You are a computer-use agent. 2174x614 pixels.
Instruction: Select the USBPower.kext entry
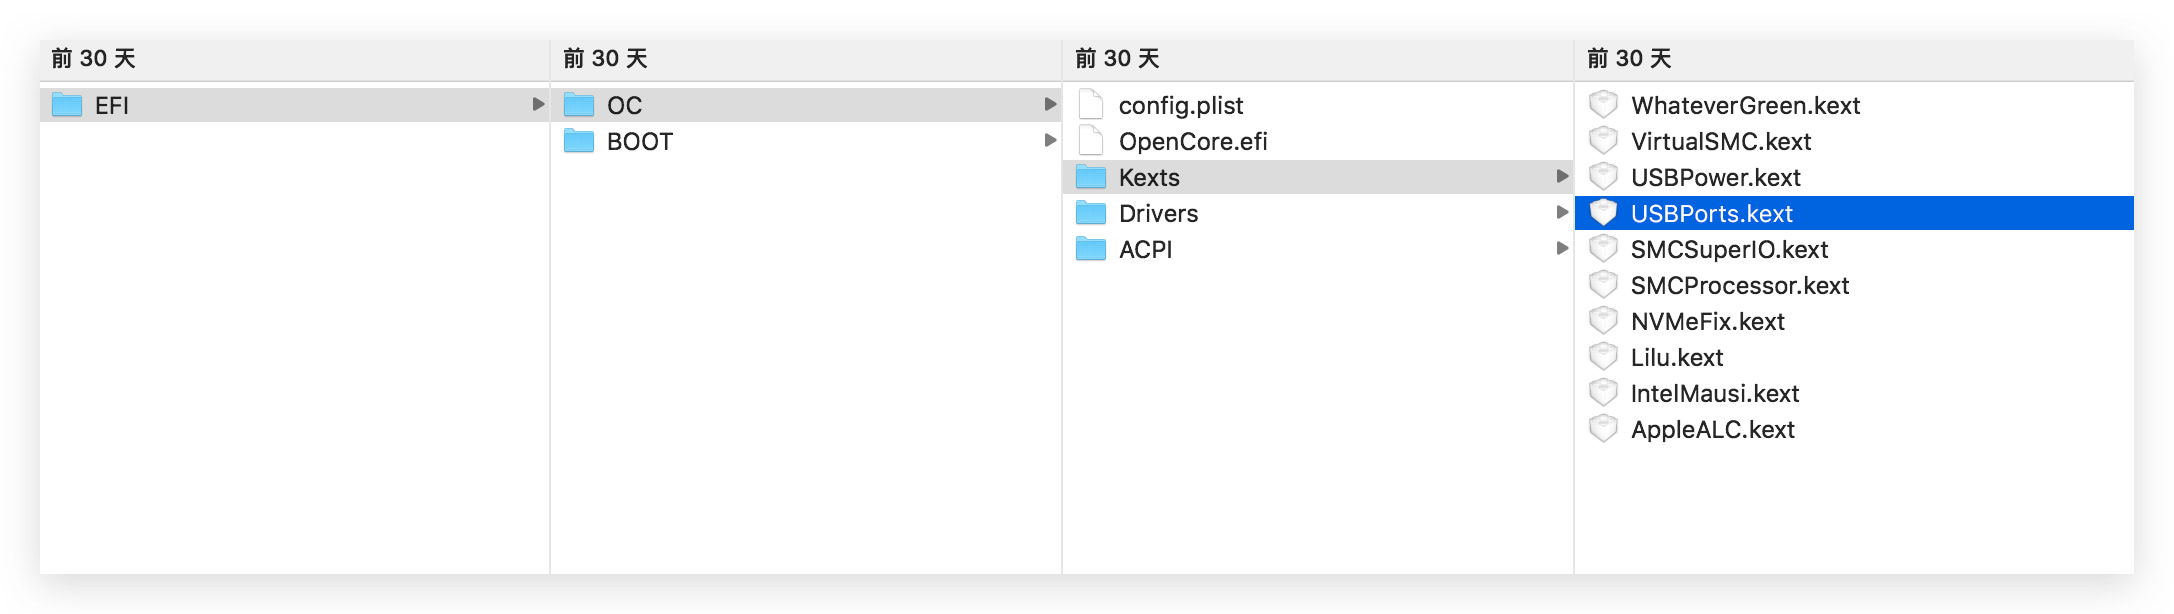pos(1715,177)
